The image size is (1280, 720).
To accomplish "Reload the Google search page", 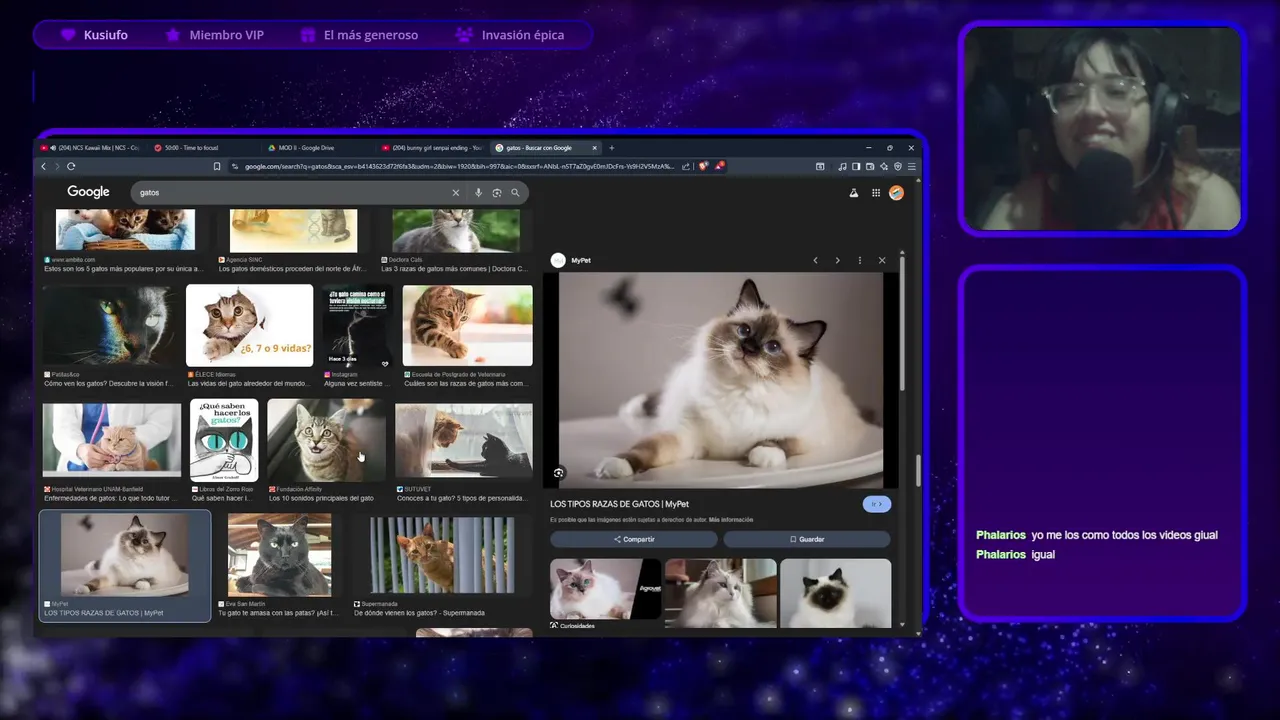I will pyautogui.click(x=71, y=166).
